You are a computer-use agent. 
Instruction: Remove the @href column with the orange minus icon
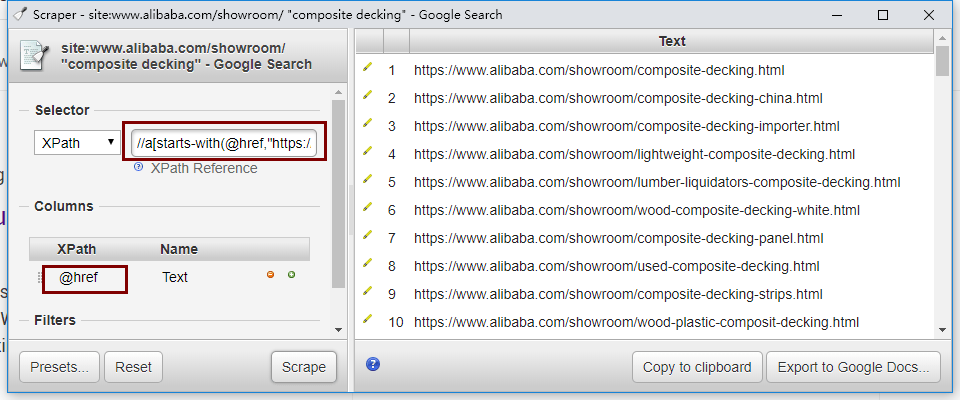tap(270, 275)
